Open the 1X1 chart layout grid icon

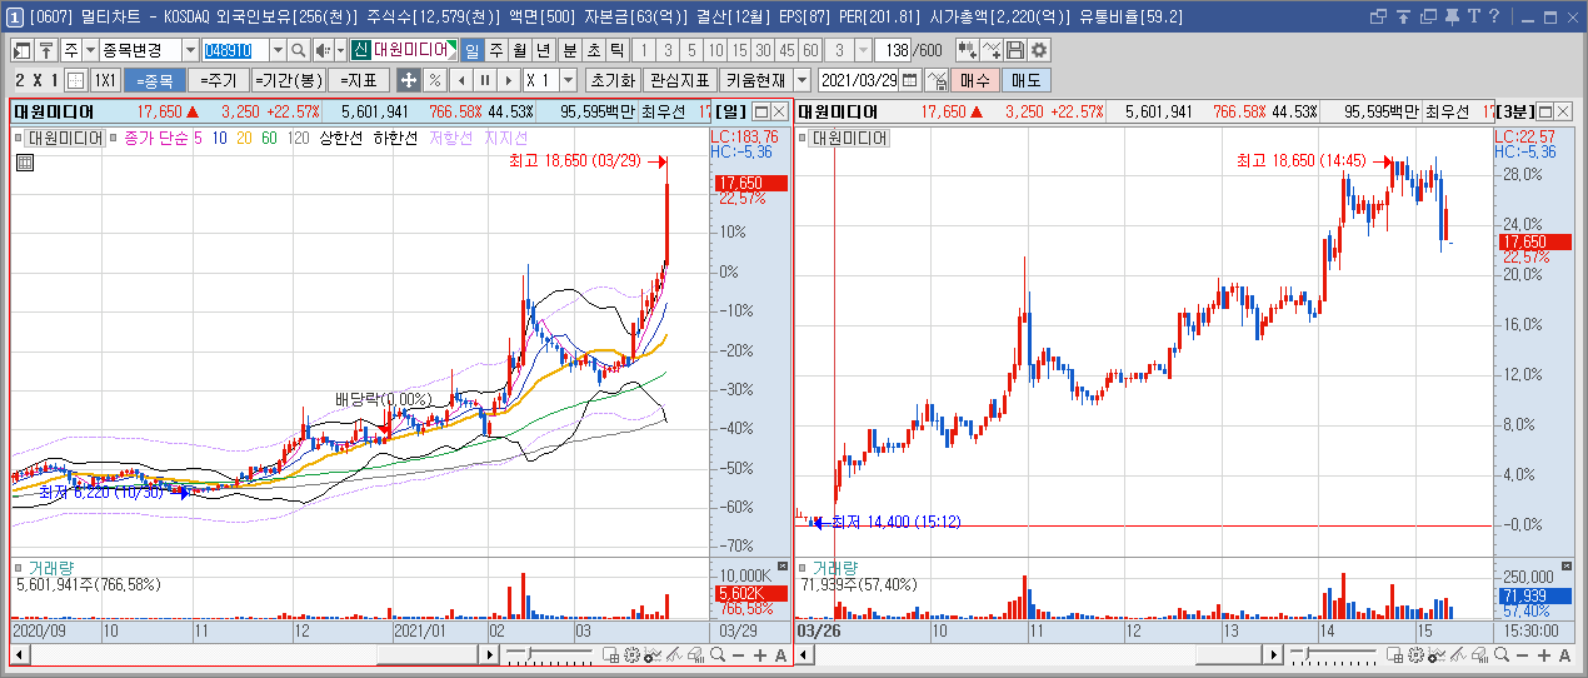point(77,80)
